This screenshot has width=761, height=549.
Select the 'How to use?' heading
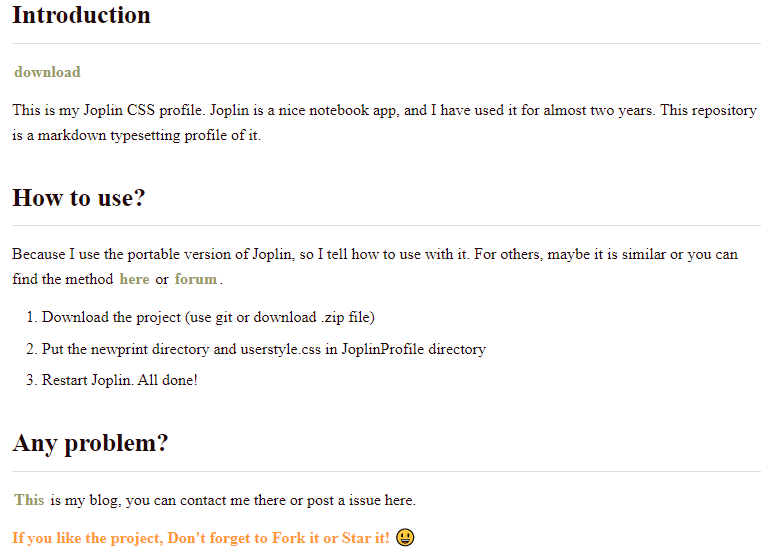(x=79, y=198)
